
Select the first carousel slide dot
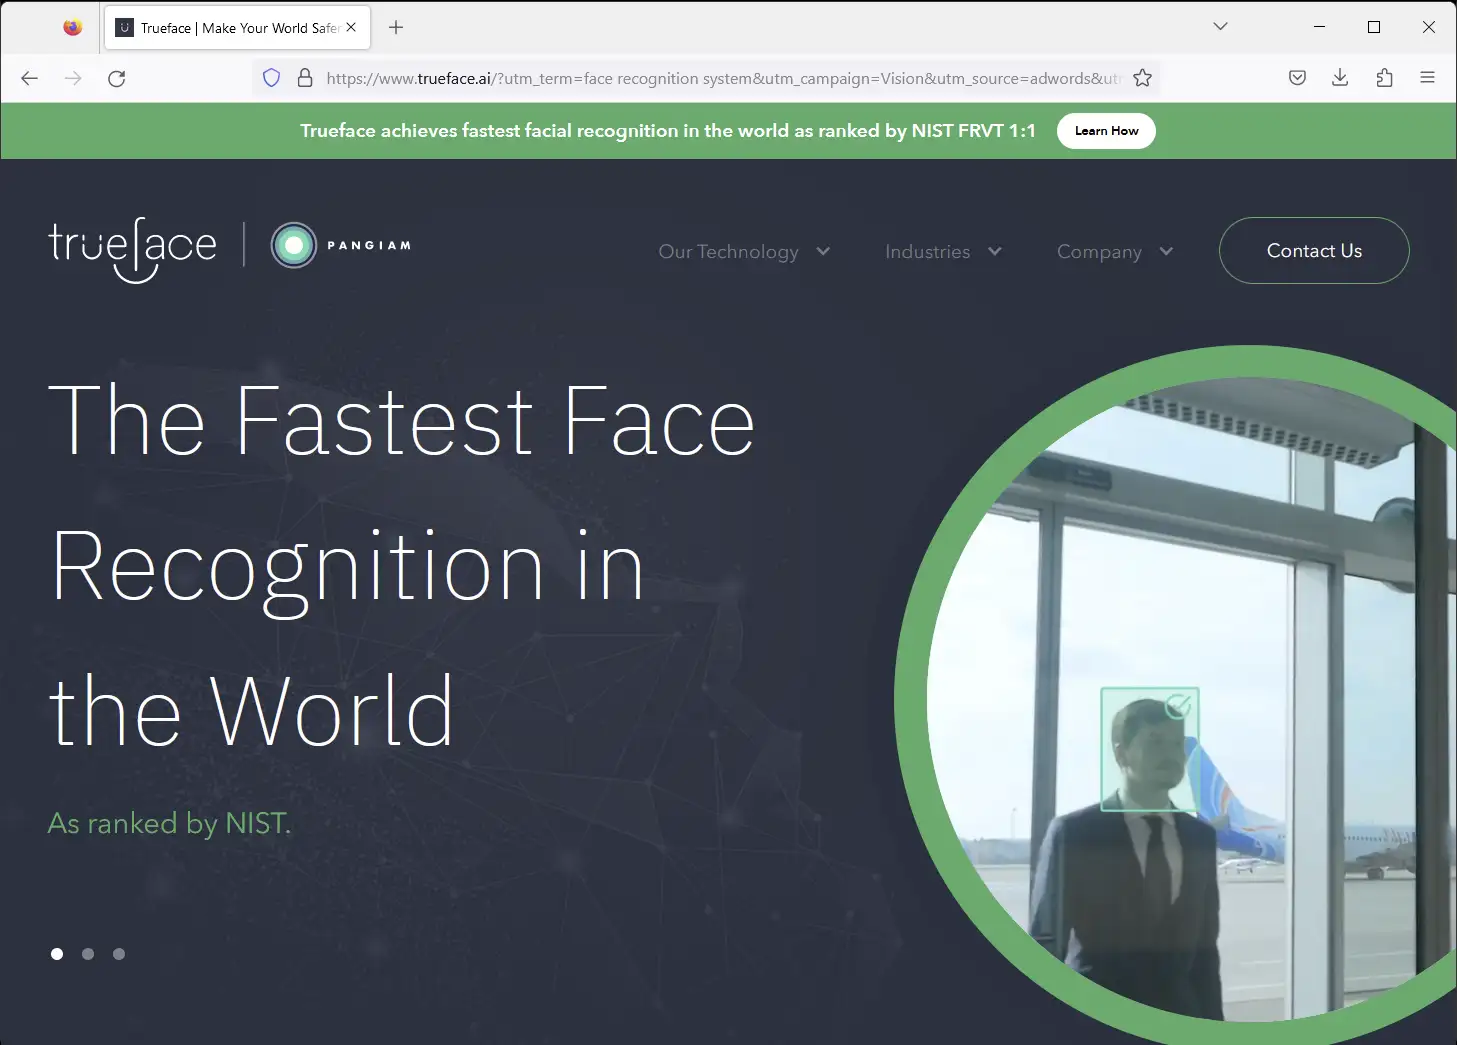coord(57,954)
